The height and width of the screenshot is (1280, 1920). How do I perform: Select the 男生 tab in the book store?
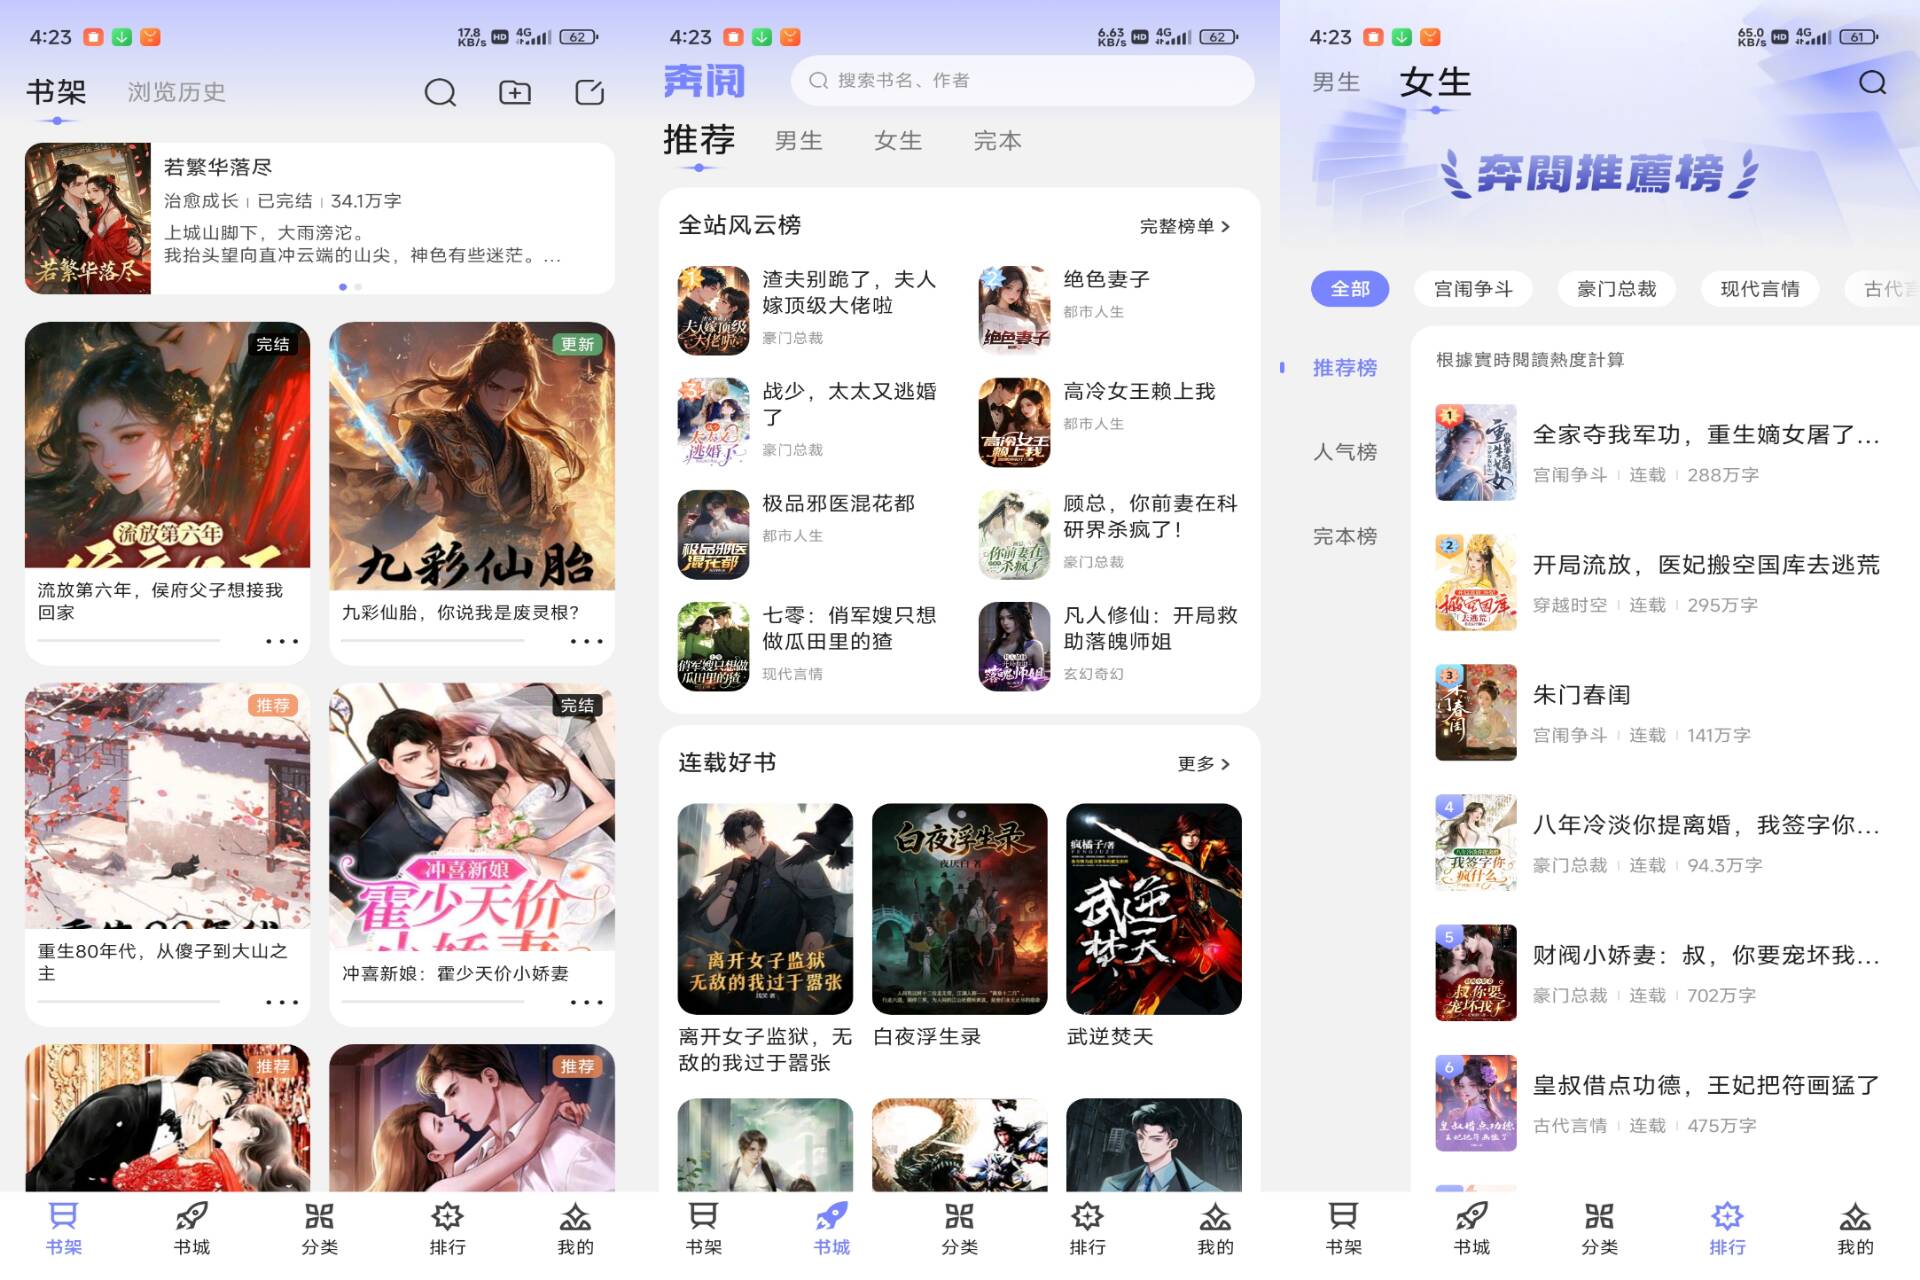click(799, 141)
